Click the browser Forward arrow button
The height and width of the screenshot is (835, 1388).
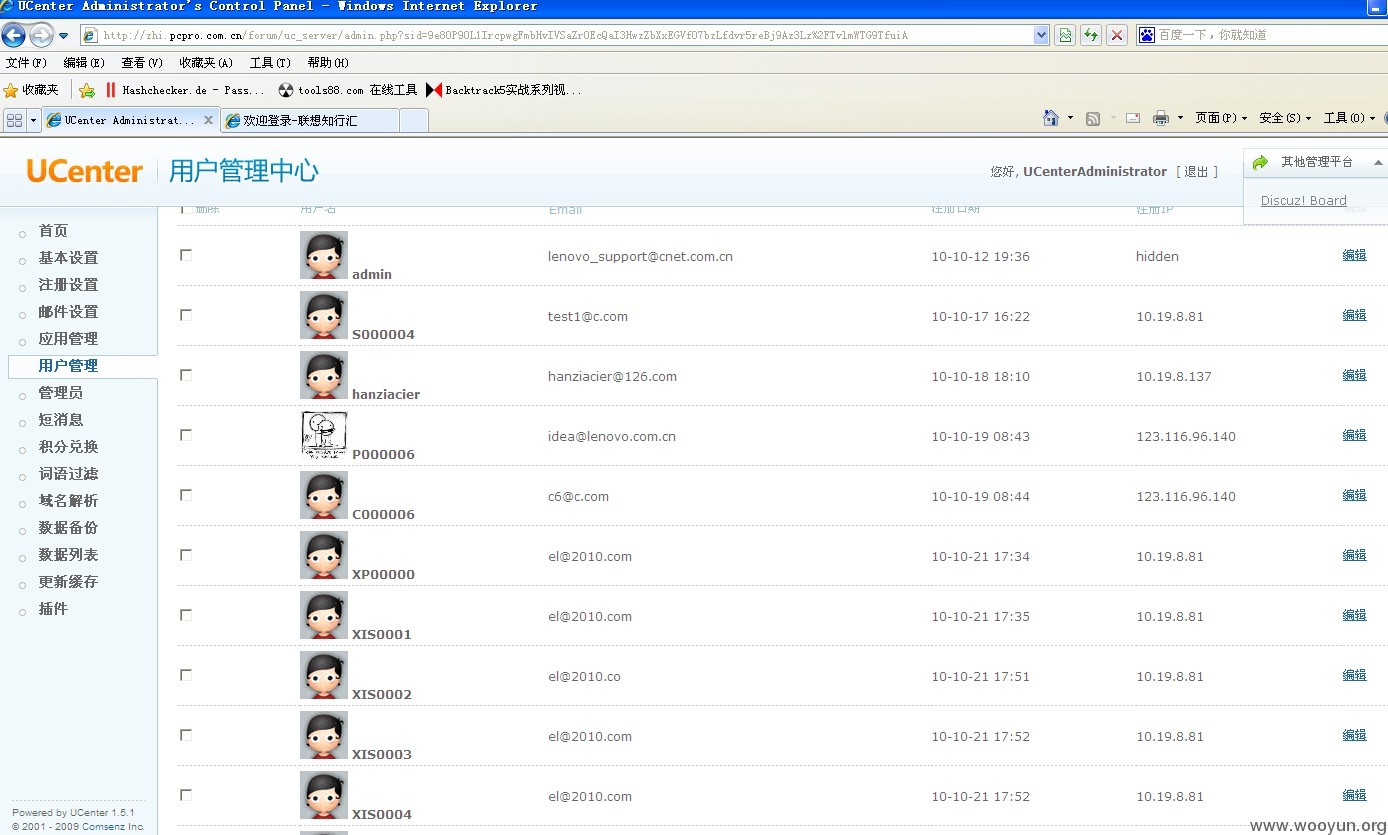click(41, 36)
